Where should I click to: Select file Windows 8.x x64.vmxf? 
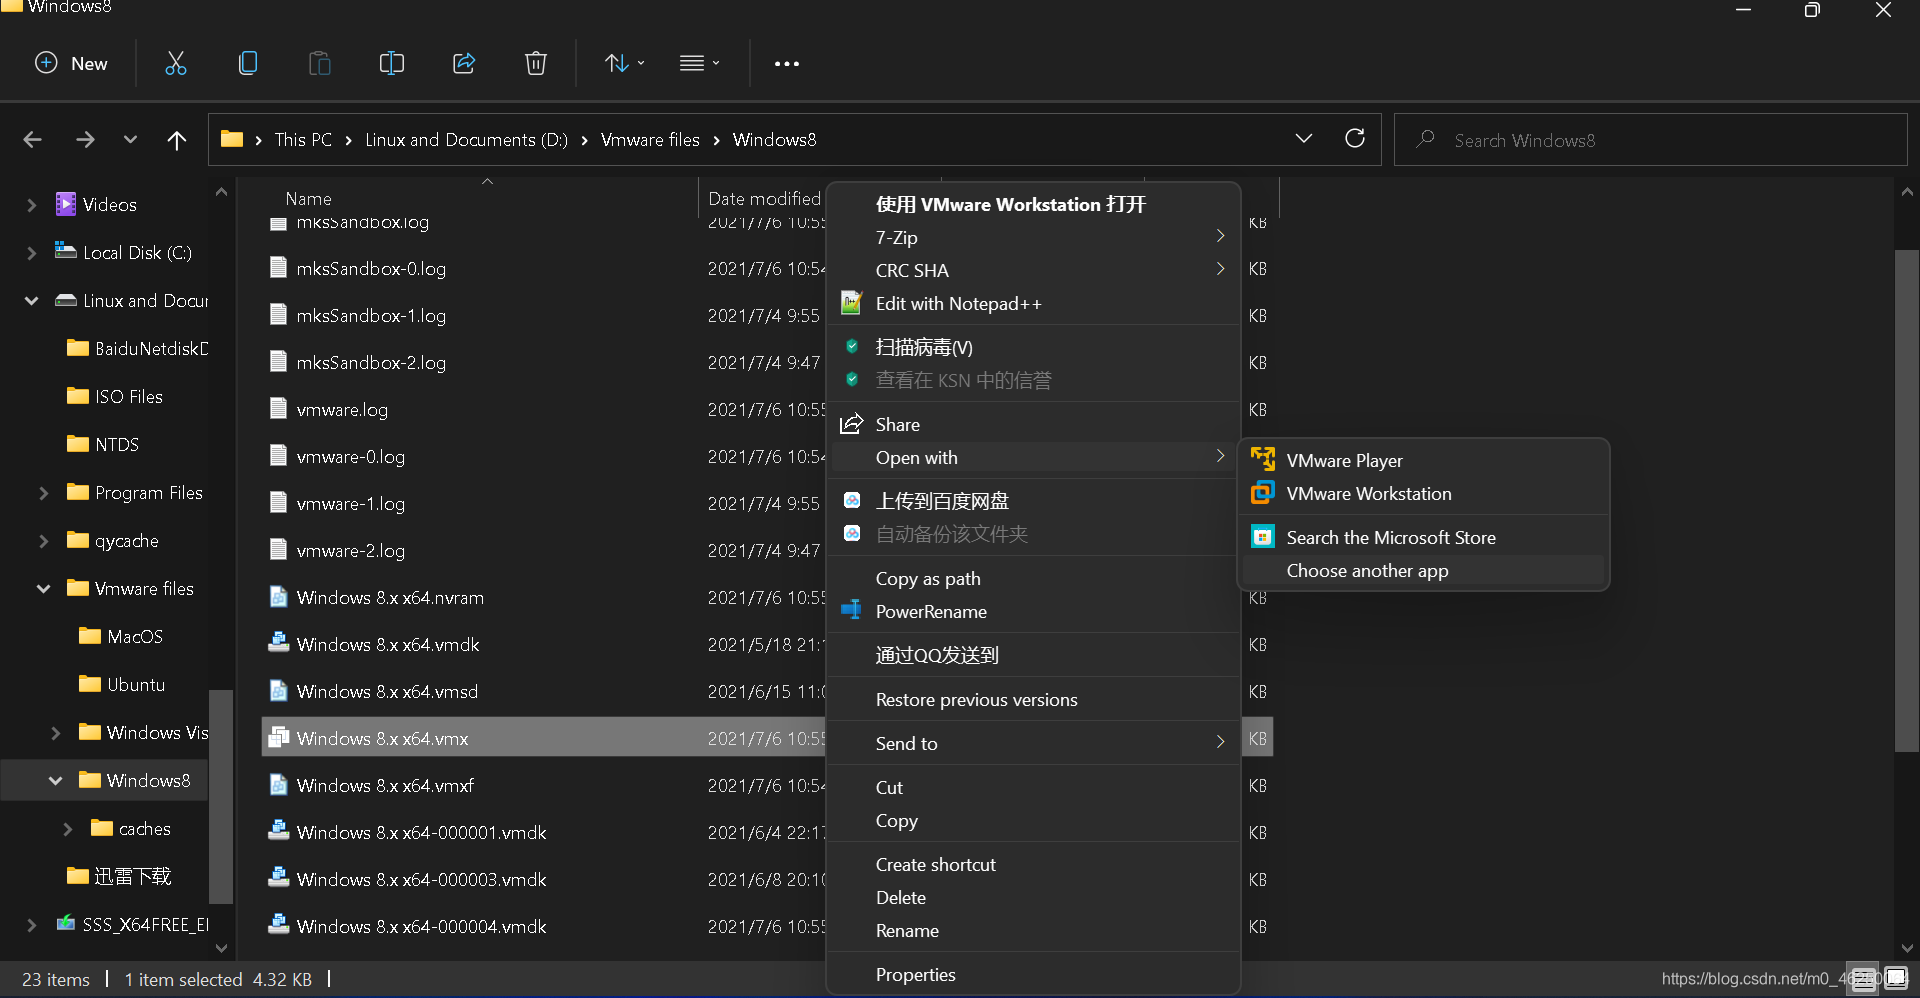[385, 786]
